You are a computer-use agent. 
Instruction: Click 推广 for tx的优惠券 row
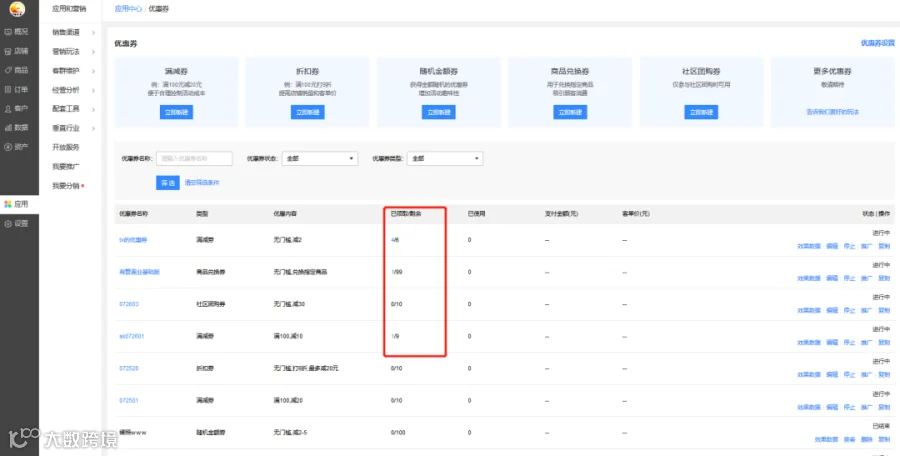pyautogui.click(x=867, y=246)
